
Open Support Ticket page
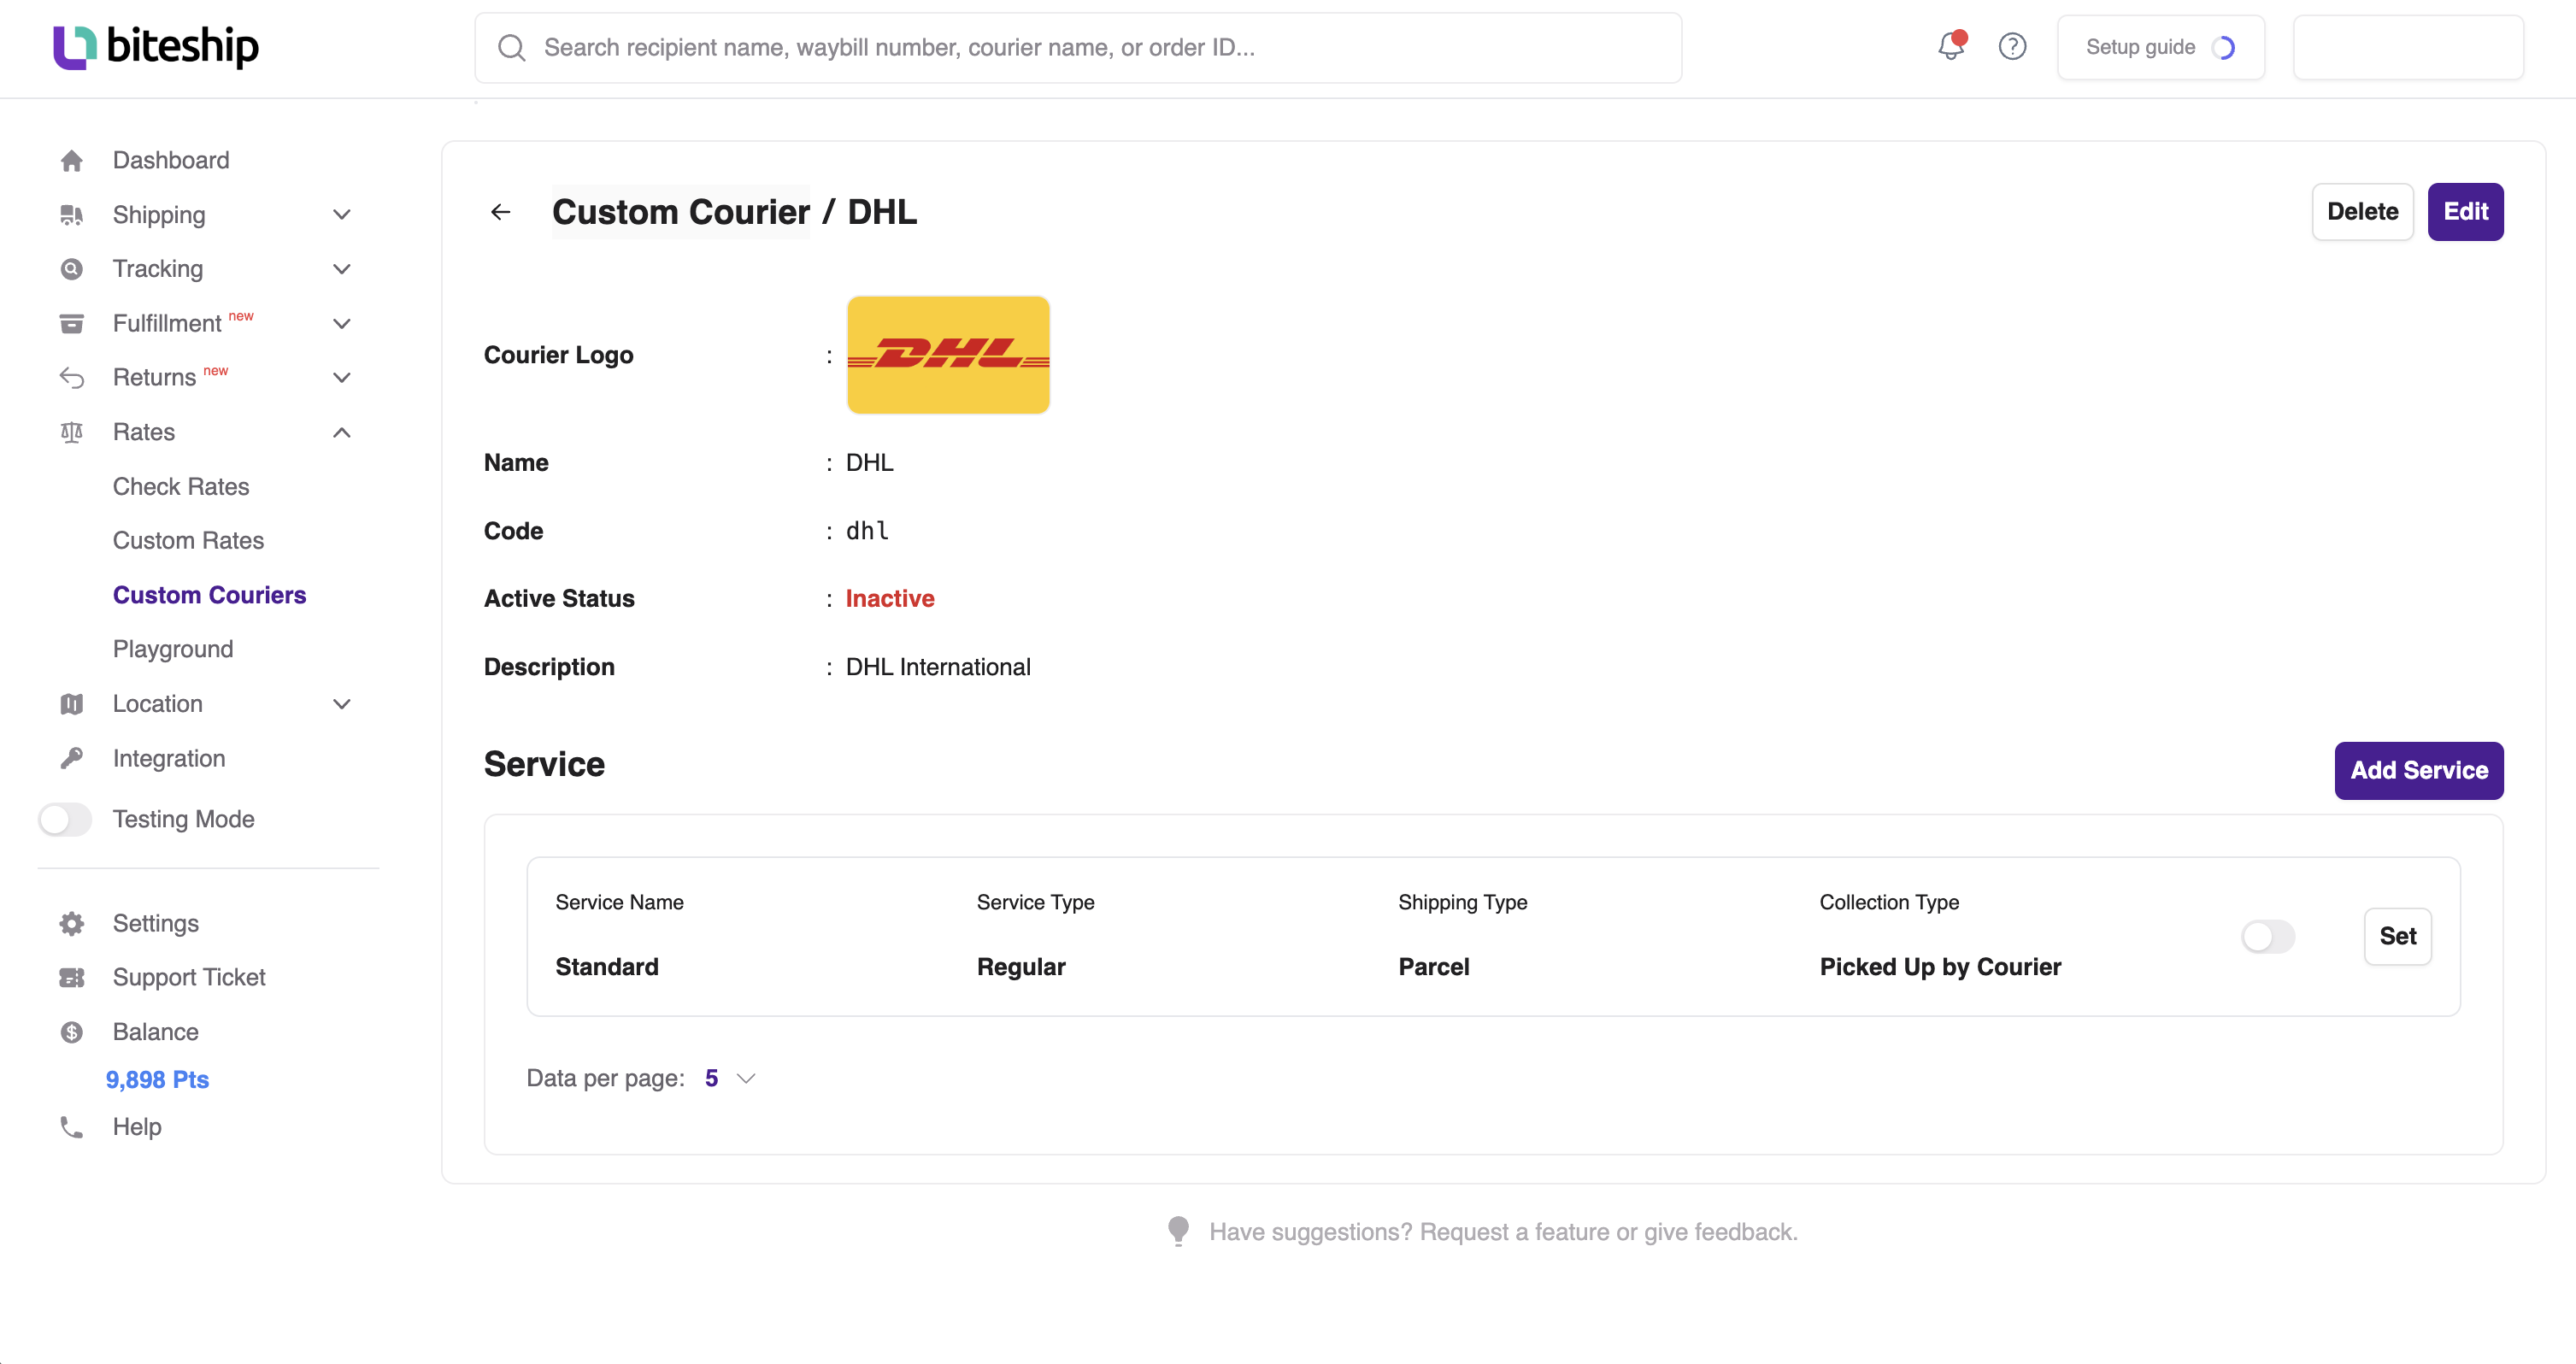point(189,977)
